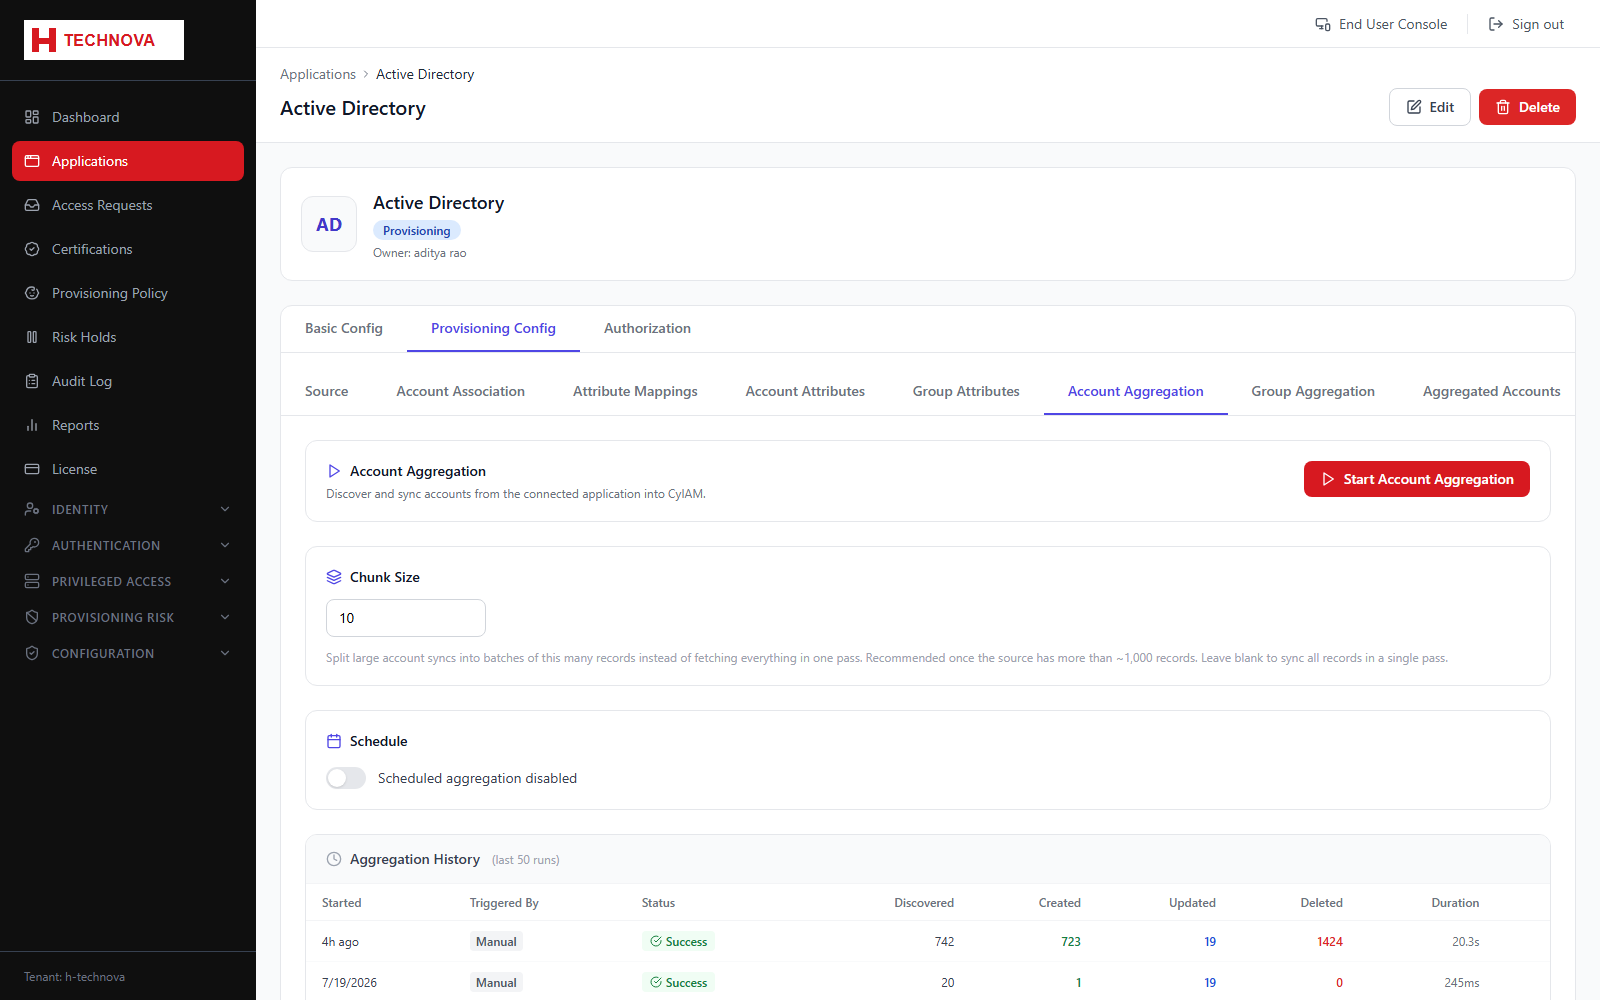
Task: Click the 'Owner: aditya rao' text
Action: 420,253
